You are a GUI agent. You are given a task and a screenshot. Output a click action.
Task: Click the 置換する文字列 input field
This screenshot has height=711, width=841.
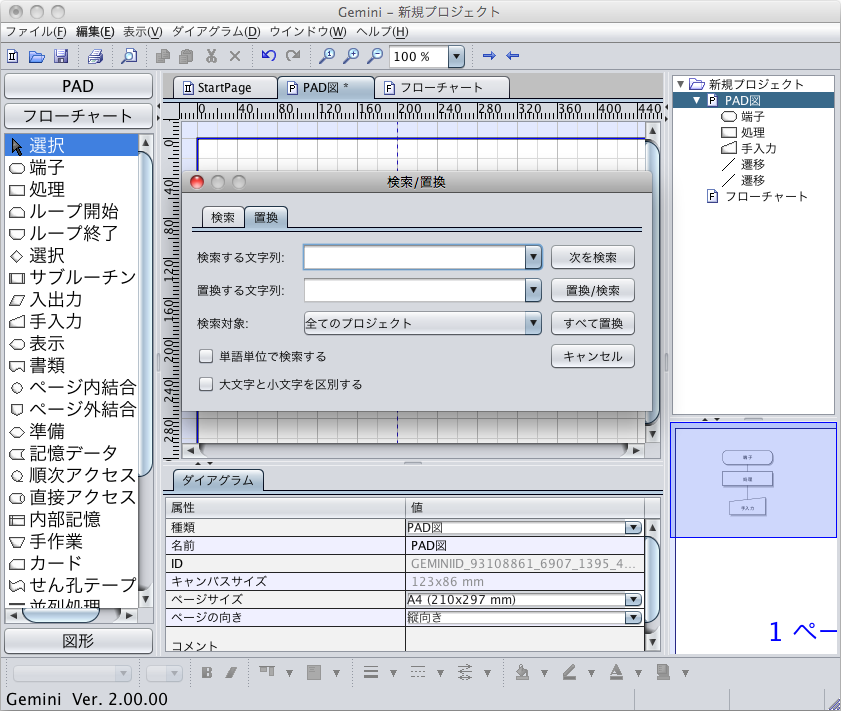415,290
